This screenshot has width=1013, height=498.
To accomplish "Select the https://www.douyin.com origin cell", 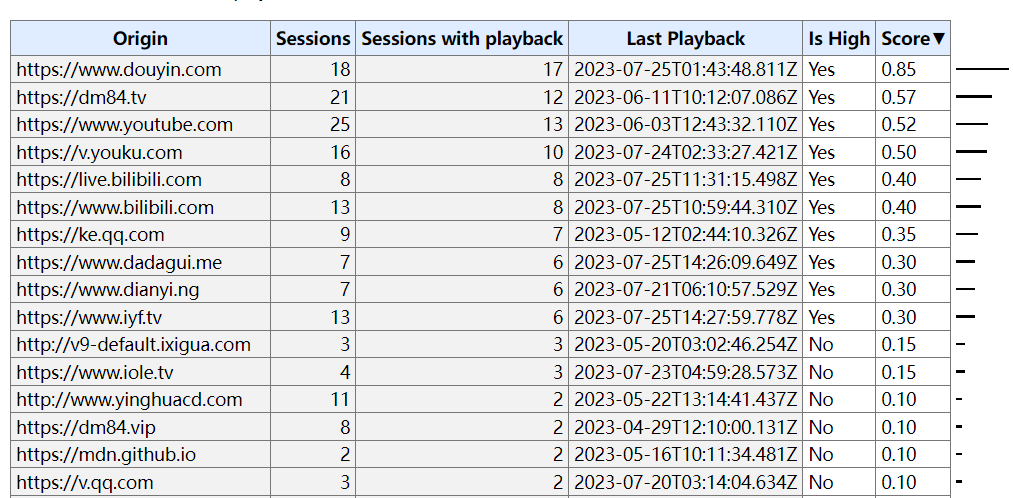I will point(140,70).
